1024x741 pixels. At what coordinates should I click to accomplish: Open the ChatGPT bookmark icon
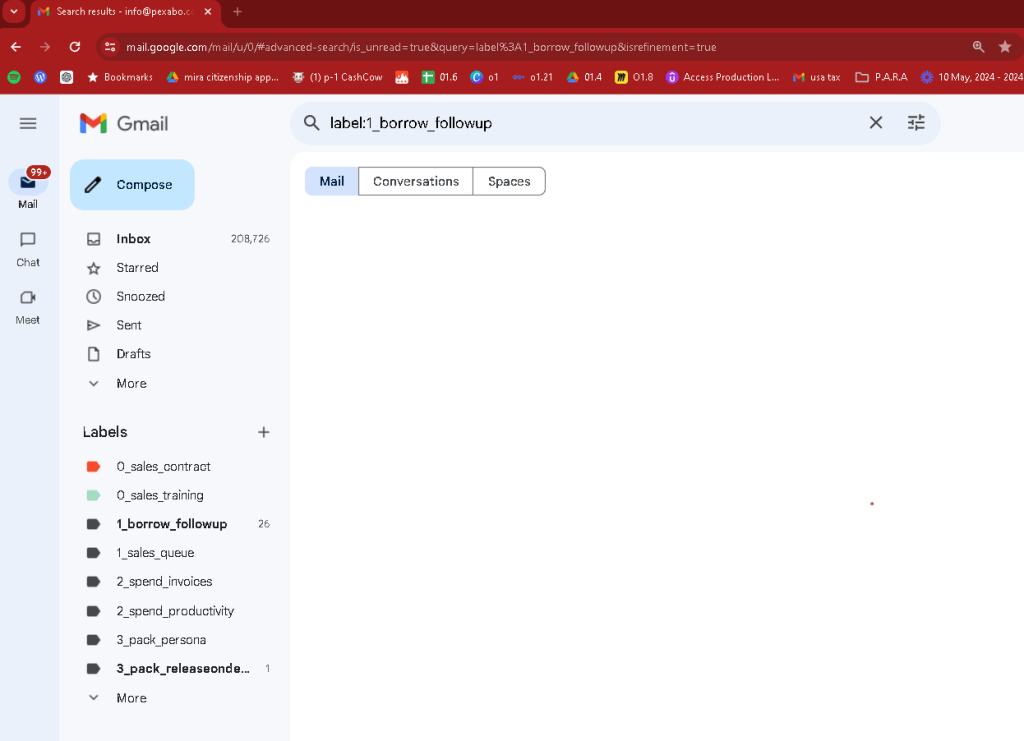pyautogui.click(x=66, y=77)
